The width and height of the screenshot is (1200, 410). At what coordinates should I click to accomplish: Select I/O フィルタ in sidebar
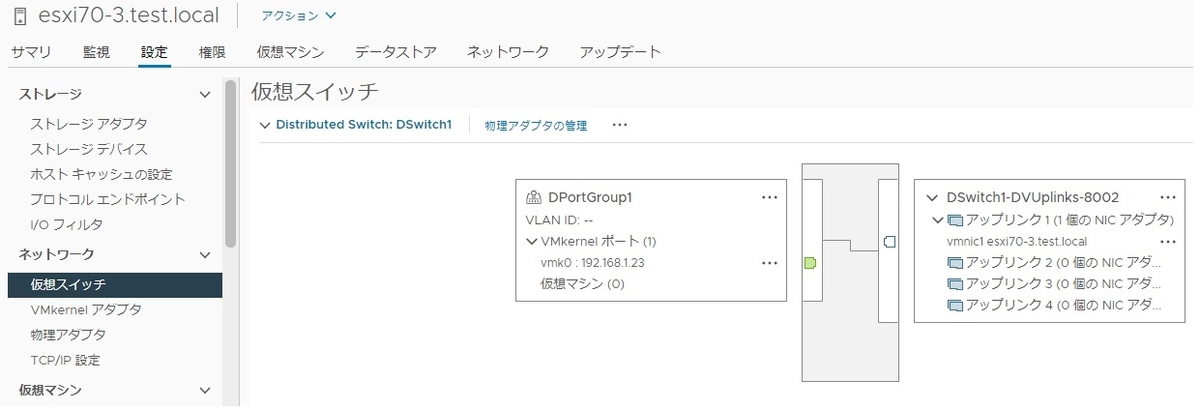[66, 224]
